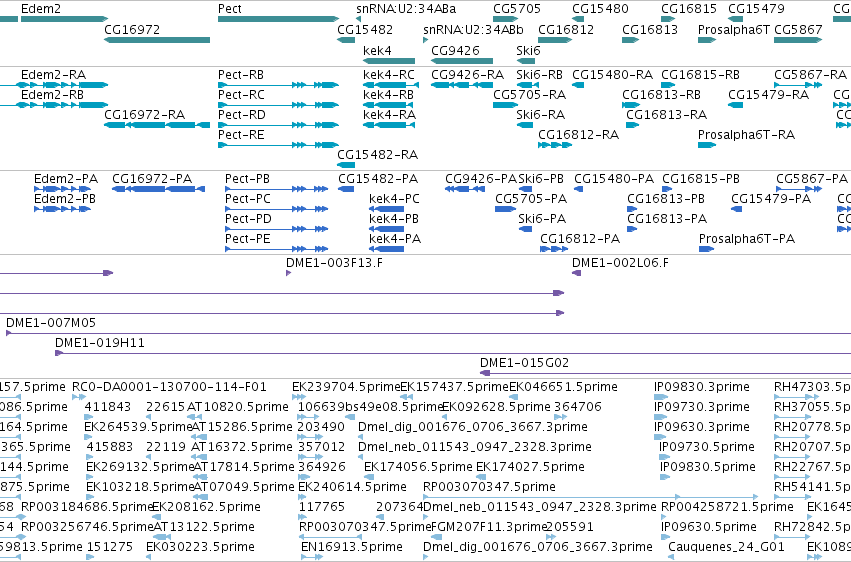Screen dimensions: 851x562
Task: Click the Ski6 gene label
Action: point(528,50)
